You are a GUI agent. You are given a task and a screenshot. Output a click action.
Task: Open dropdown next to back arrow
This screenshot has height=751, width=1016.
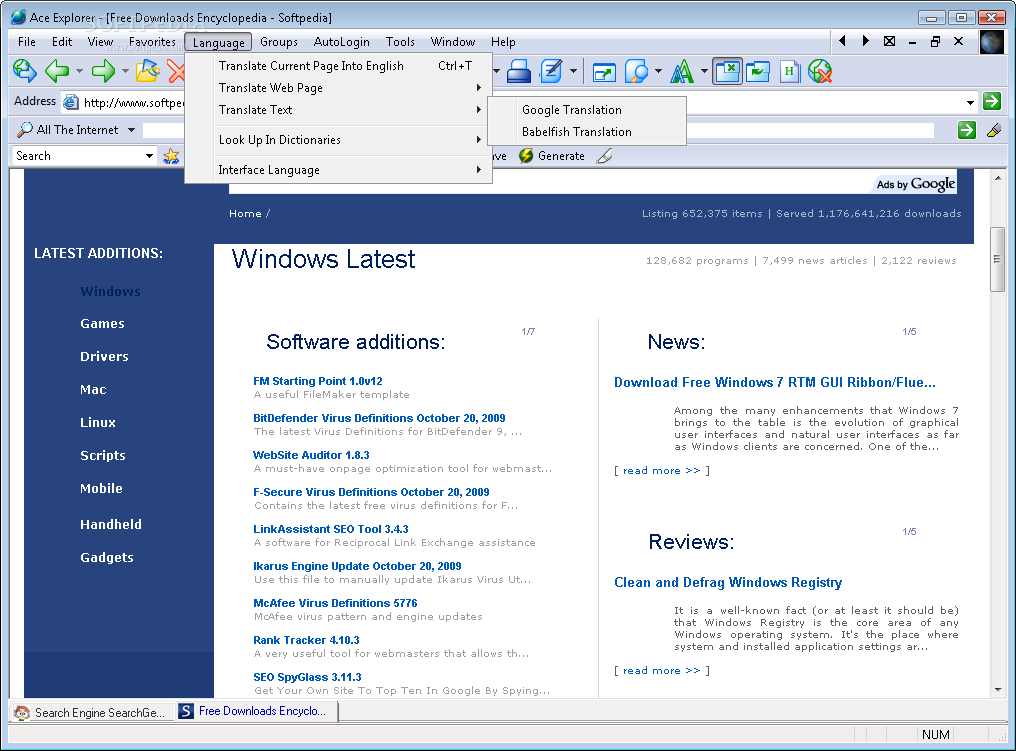(x=79, y=71)
